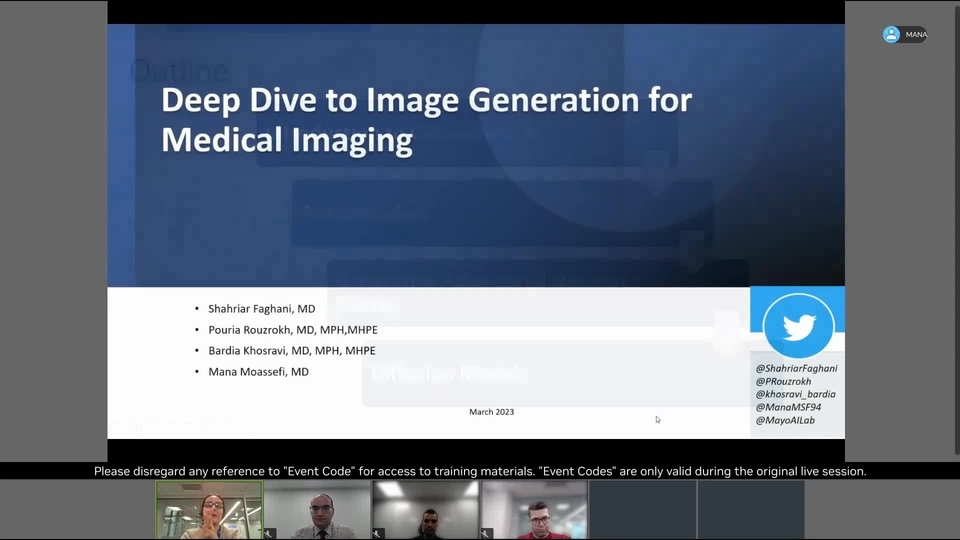The width and height of the screenshot is (960, 540).
Task: Click the slide title Deep Dive to Image Generation
Action: pos(426,120)
